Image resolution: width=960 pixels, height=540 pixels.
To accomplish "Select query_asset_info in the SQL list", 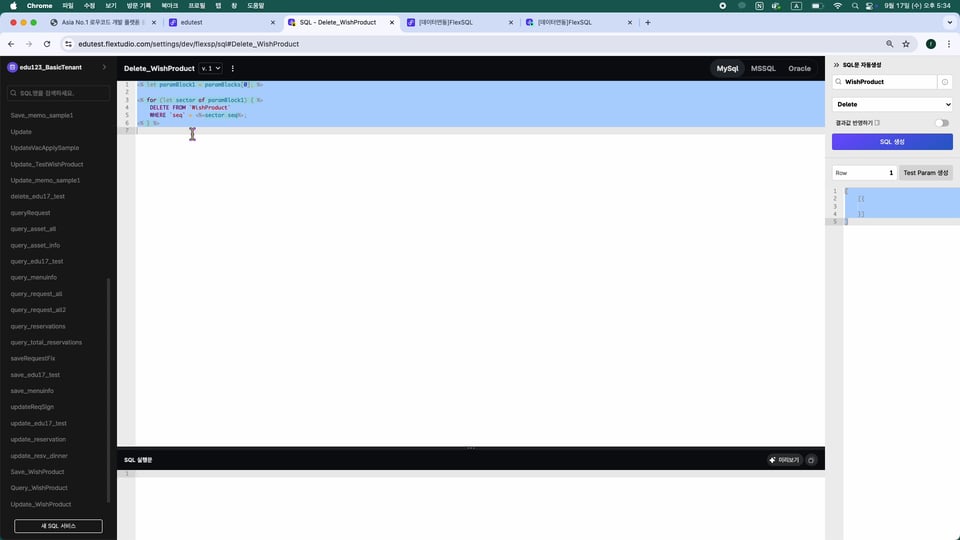I will pyautogui.click(x=35, y=246).
